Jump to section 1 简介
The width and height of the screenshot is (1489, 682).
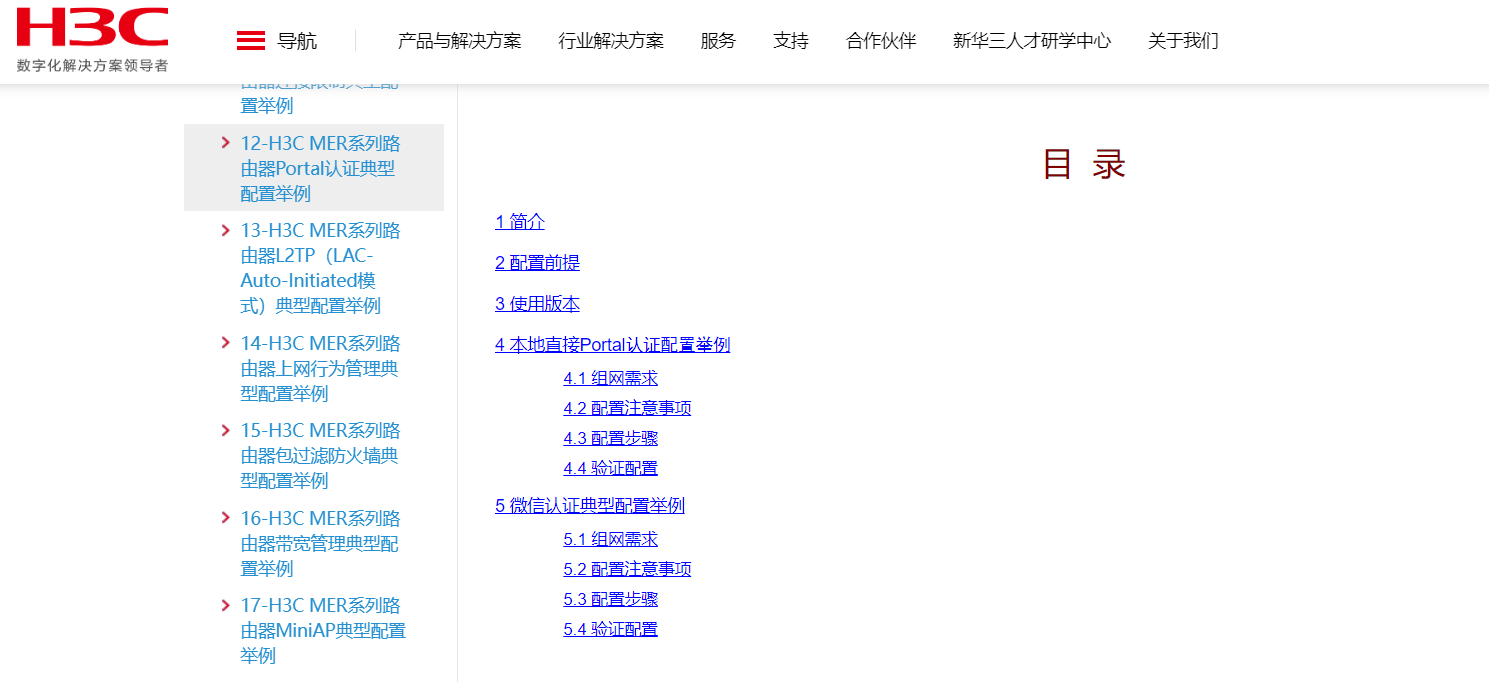[520, 222]
